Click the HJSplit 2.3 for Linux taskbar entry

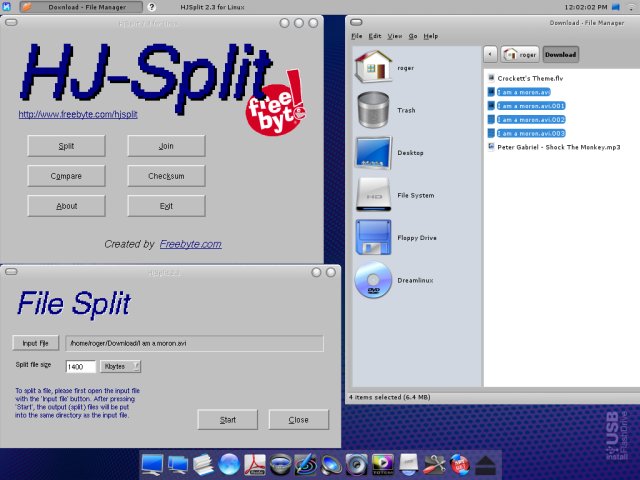212,7
